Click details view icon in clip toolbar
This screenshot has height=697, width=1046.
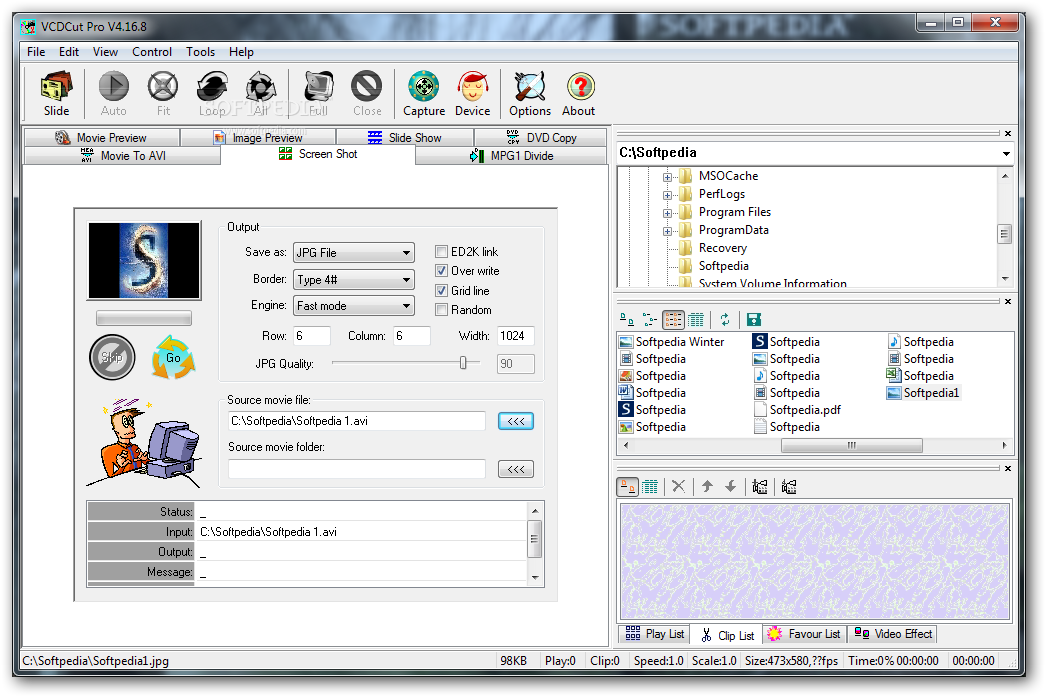click(650, 487)
